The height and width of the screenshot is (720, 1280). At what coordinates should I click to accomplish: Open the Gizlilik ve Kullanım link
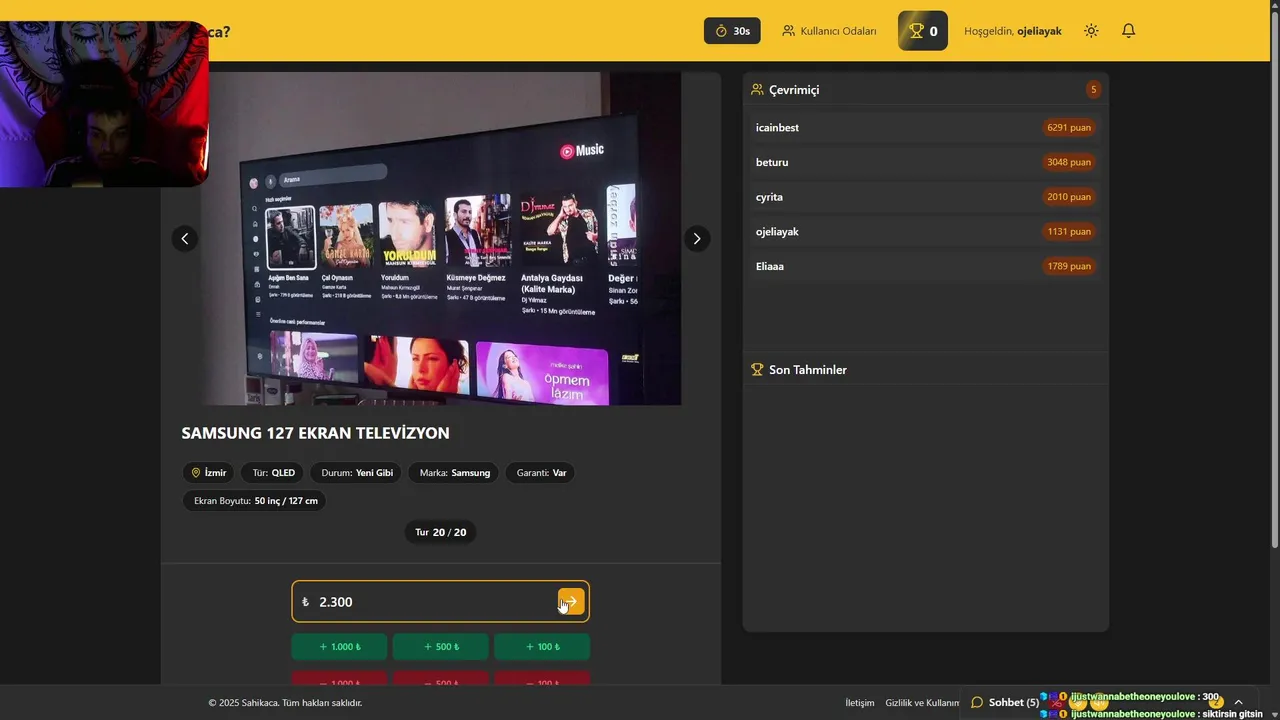[x=922, y=703]
